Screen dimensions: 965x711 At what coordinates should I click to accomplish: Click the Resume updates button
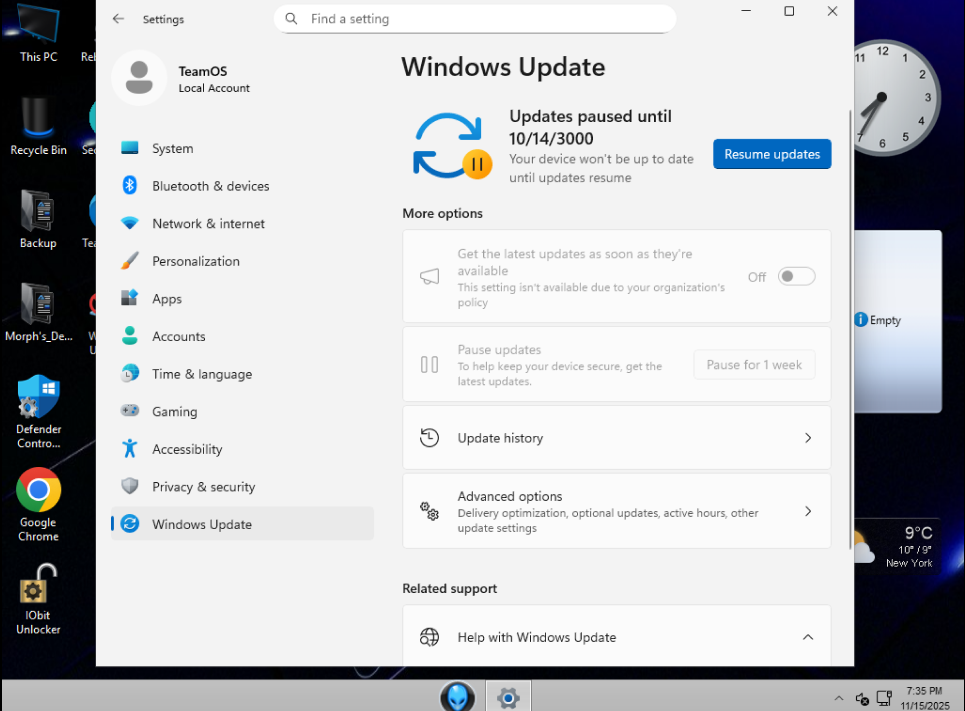click(x=772, y=154)
